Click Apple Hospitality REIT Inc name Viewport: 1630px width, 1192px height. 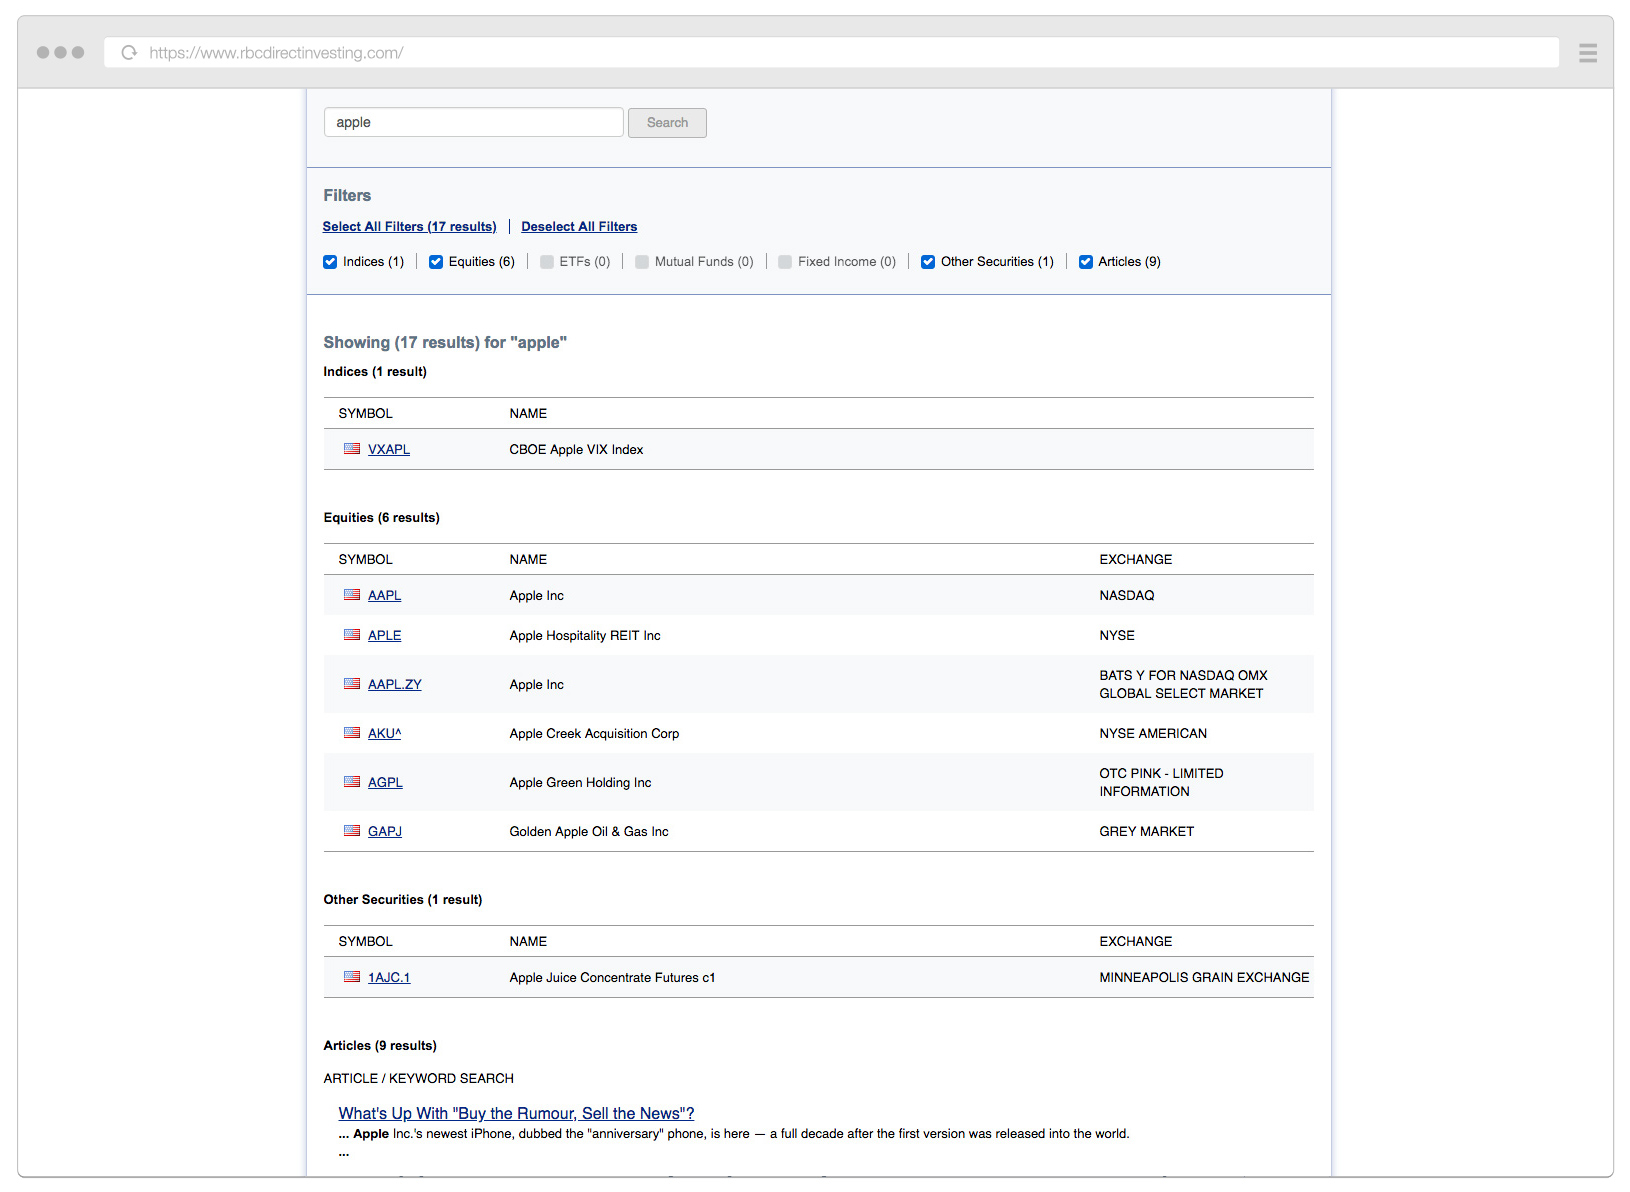point(585,636)
